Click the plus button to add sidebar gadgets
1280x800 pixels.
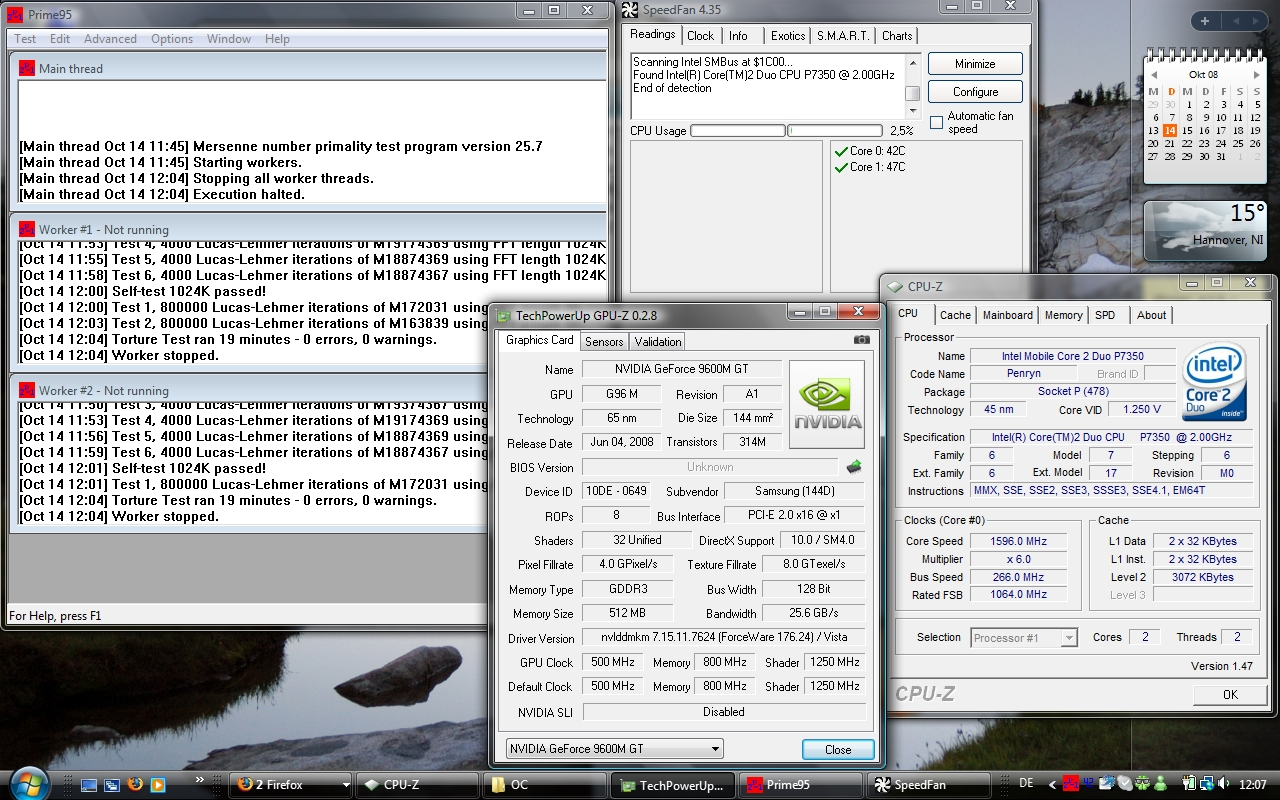coord(1205,21)
